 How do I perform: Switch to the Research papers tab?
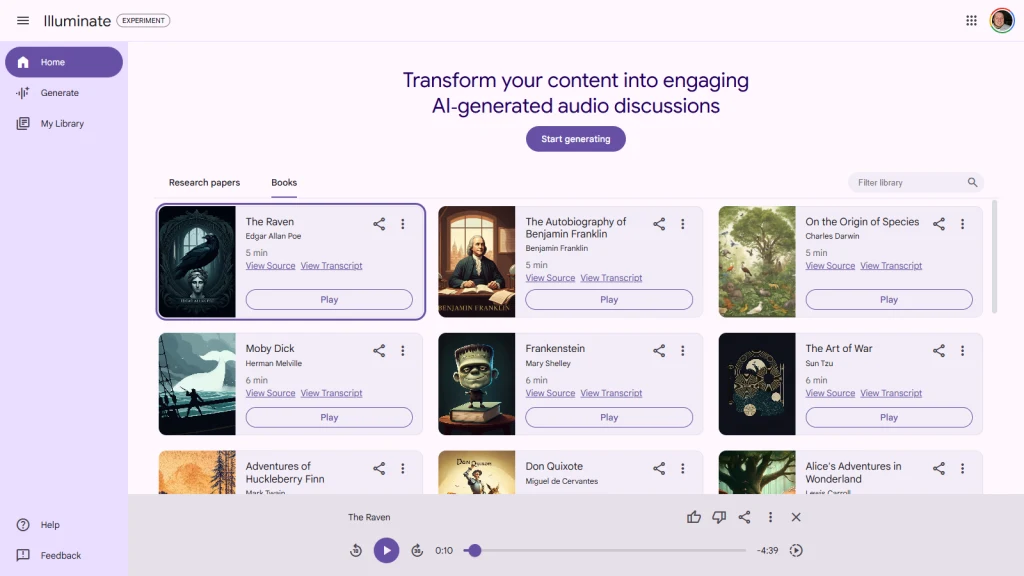pos(204,183)
